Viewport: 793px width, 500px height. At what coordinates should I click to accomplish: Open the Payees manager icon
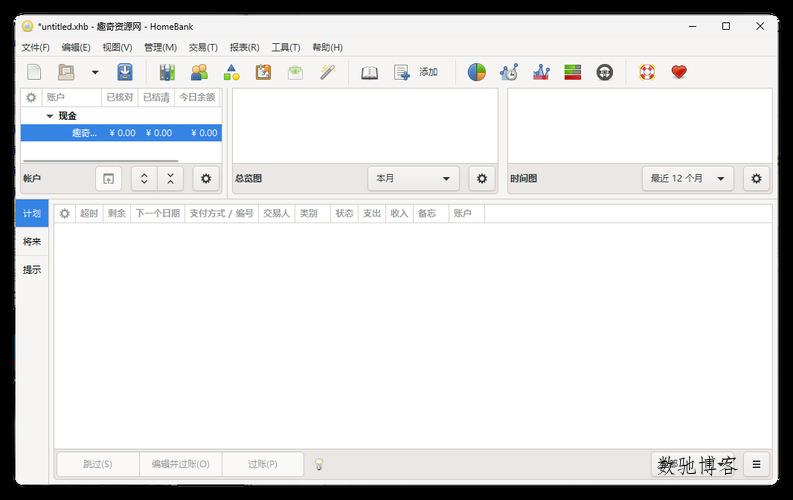[x=199, y=72]
